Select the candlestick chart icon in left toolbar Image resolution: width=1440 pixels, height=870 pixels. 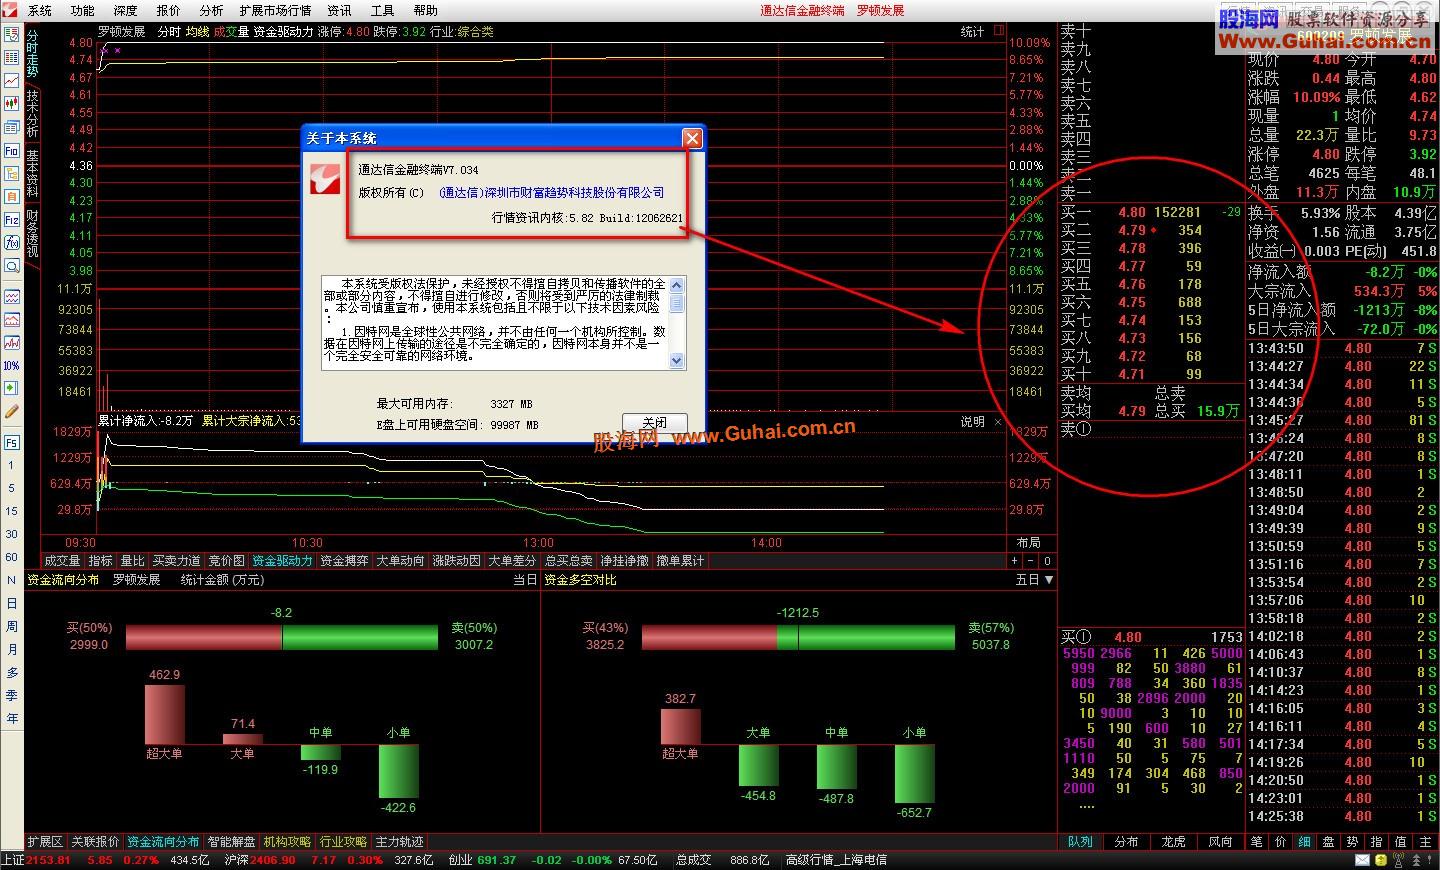coord(12,103)
